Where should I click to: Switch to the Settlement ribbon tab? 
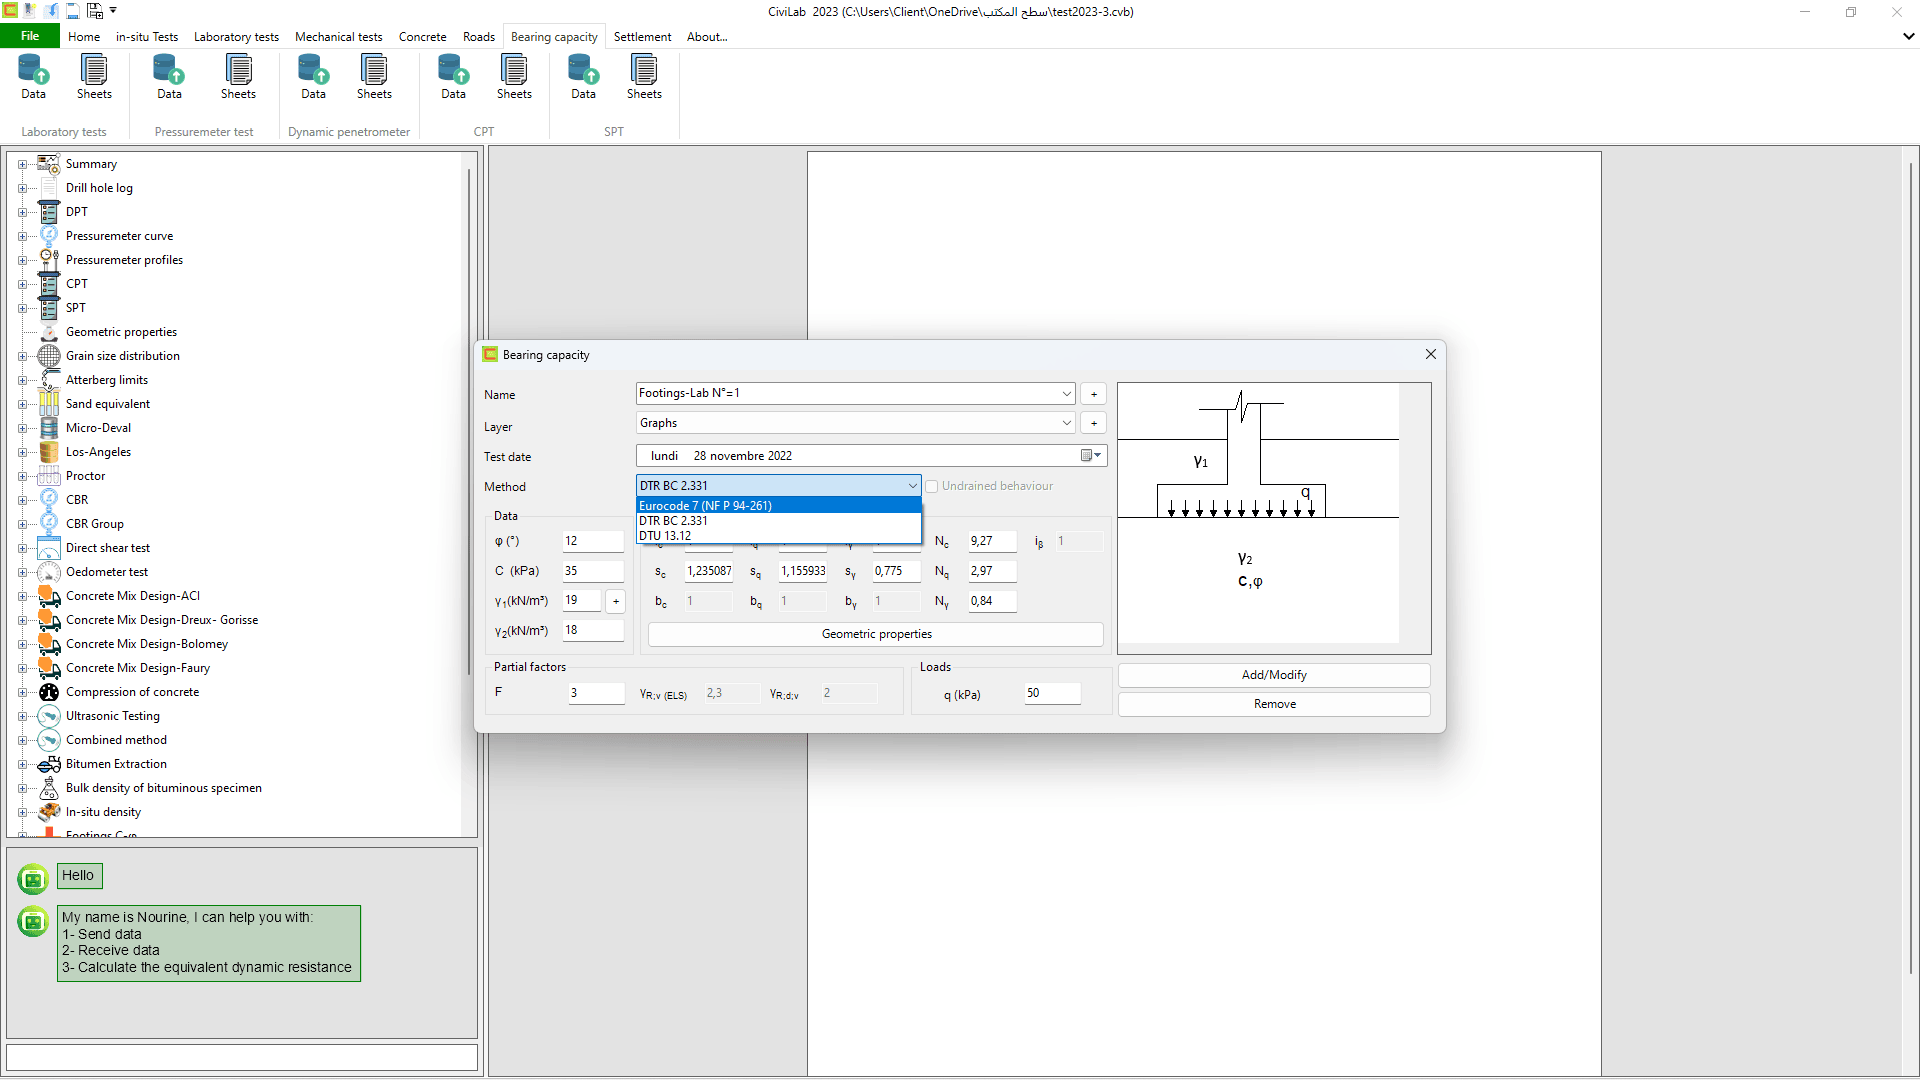[x=642, y=37]
